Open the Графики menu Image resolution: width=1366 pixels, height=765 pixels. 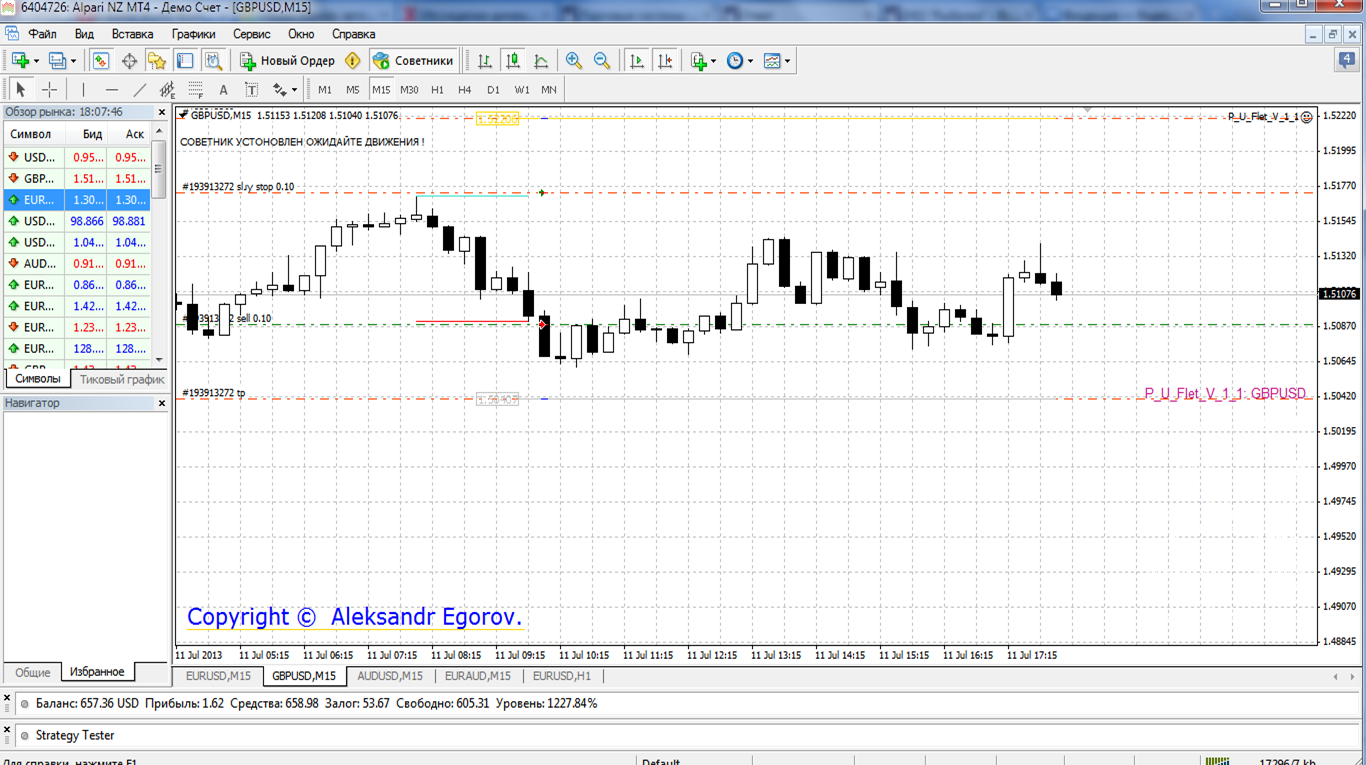pyautogui.click(x=193, y=34)
